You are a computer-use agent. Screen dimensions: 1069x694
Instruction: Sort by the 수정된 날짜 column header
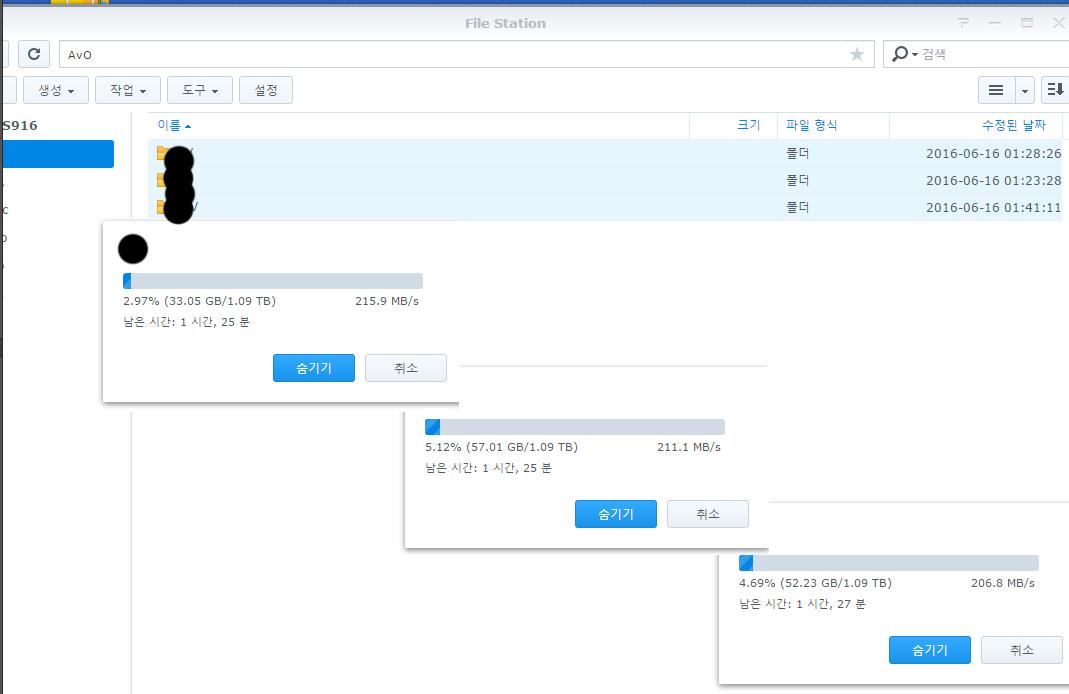[x=1013, y=125]
